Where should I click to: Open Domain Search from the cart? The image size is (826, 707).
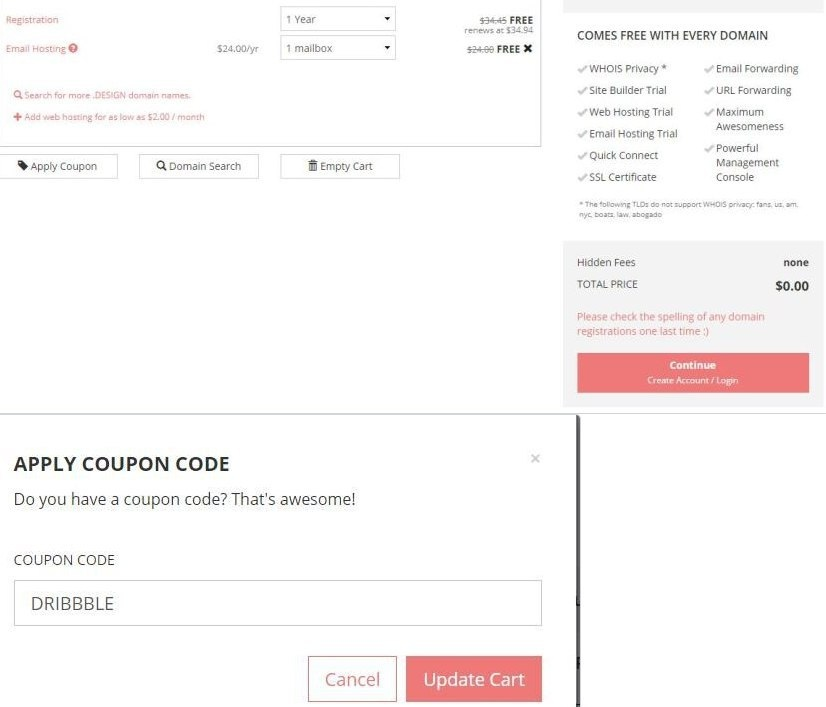(204, 167)
